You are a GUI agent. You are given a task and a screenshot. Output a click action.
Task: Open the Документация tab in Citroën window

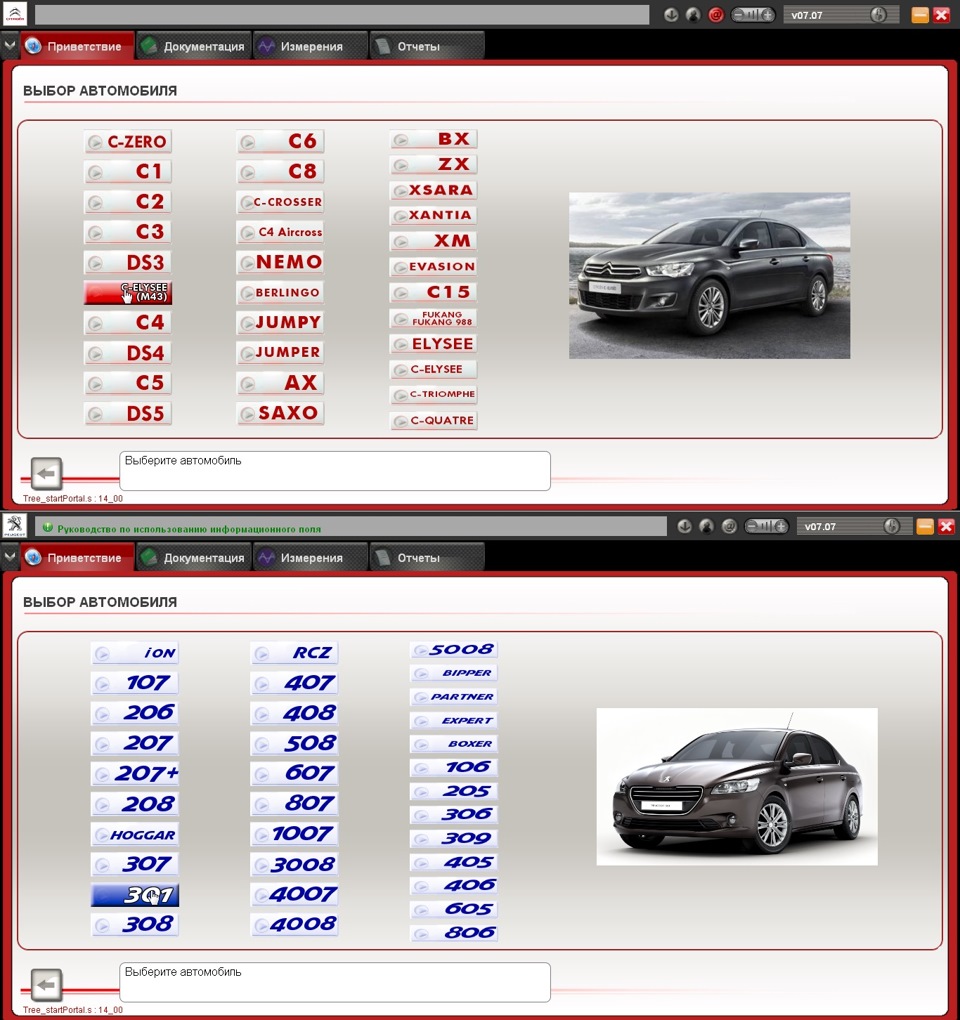pos(194,46)
